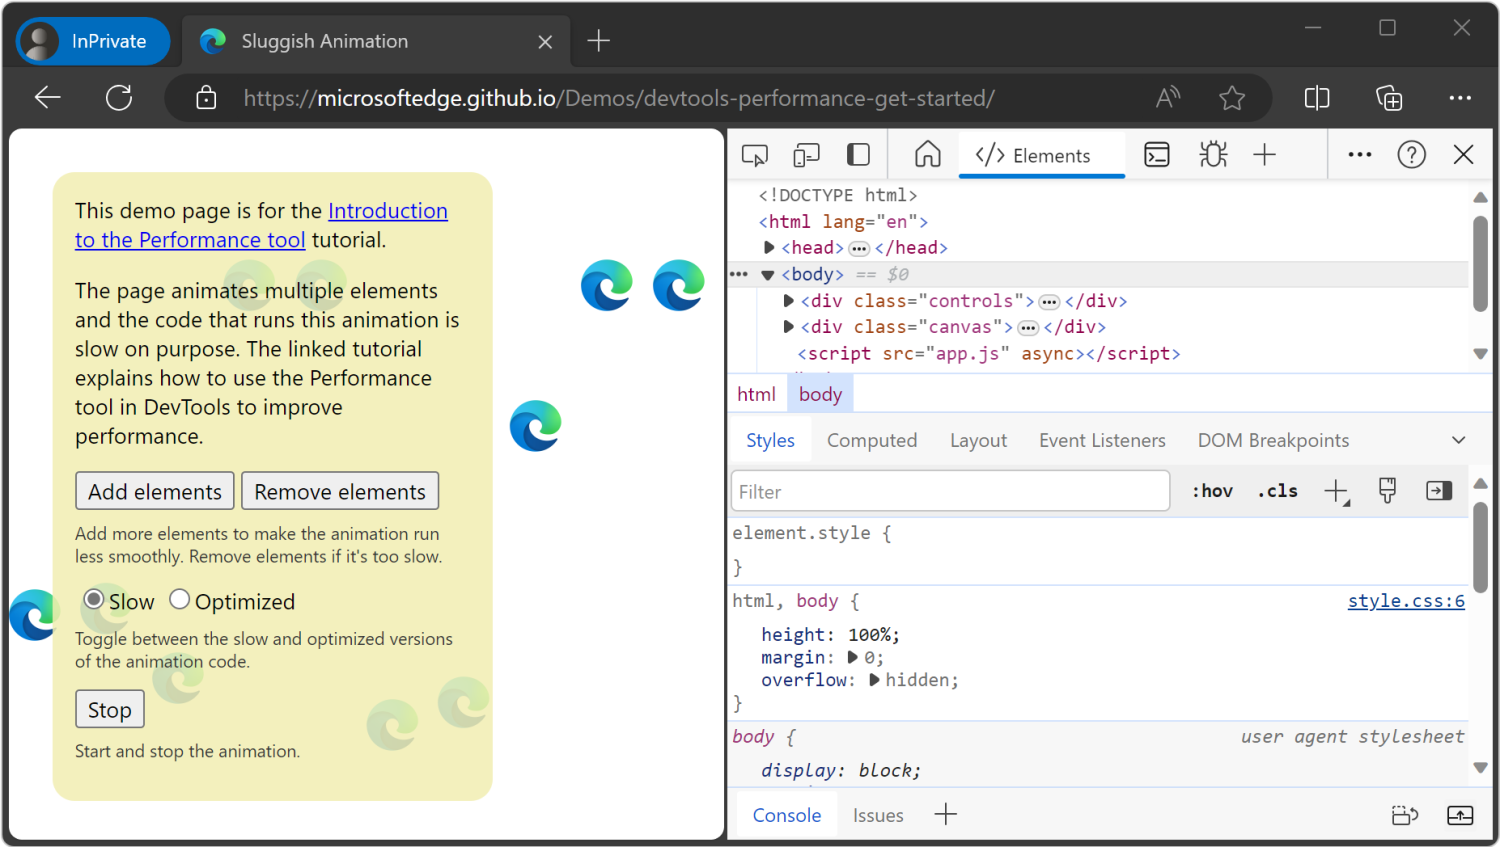Image resolution: width=1500 pixels, height=847 pixels.
Task: Add more tools with the plus in the activity bar
Action: tap(1265, 154)
